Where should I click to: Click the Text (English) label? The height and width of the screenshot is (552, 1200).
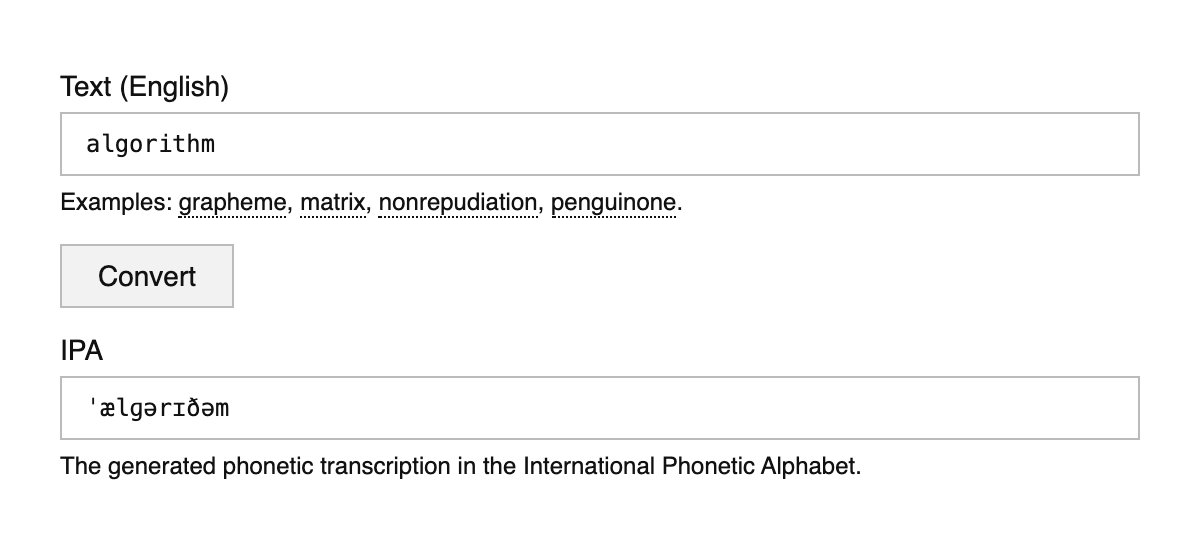(x=144, y=87)
